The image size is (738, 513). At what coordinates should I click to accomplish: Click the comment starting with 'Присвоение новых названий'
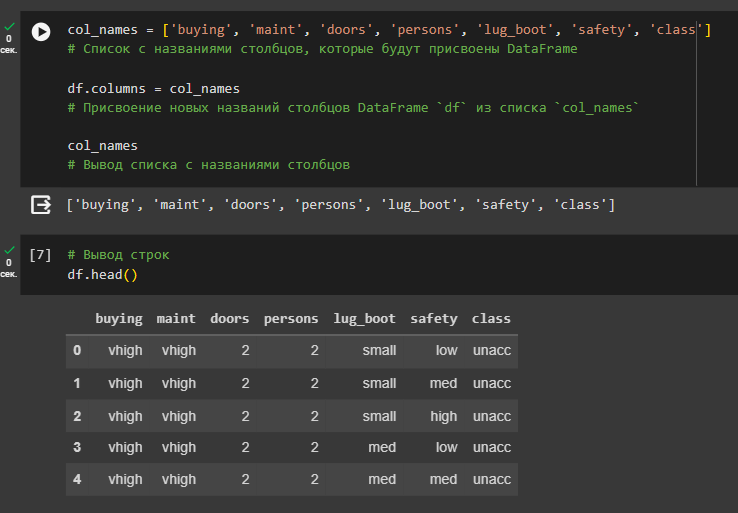[x=353, y=108]
